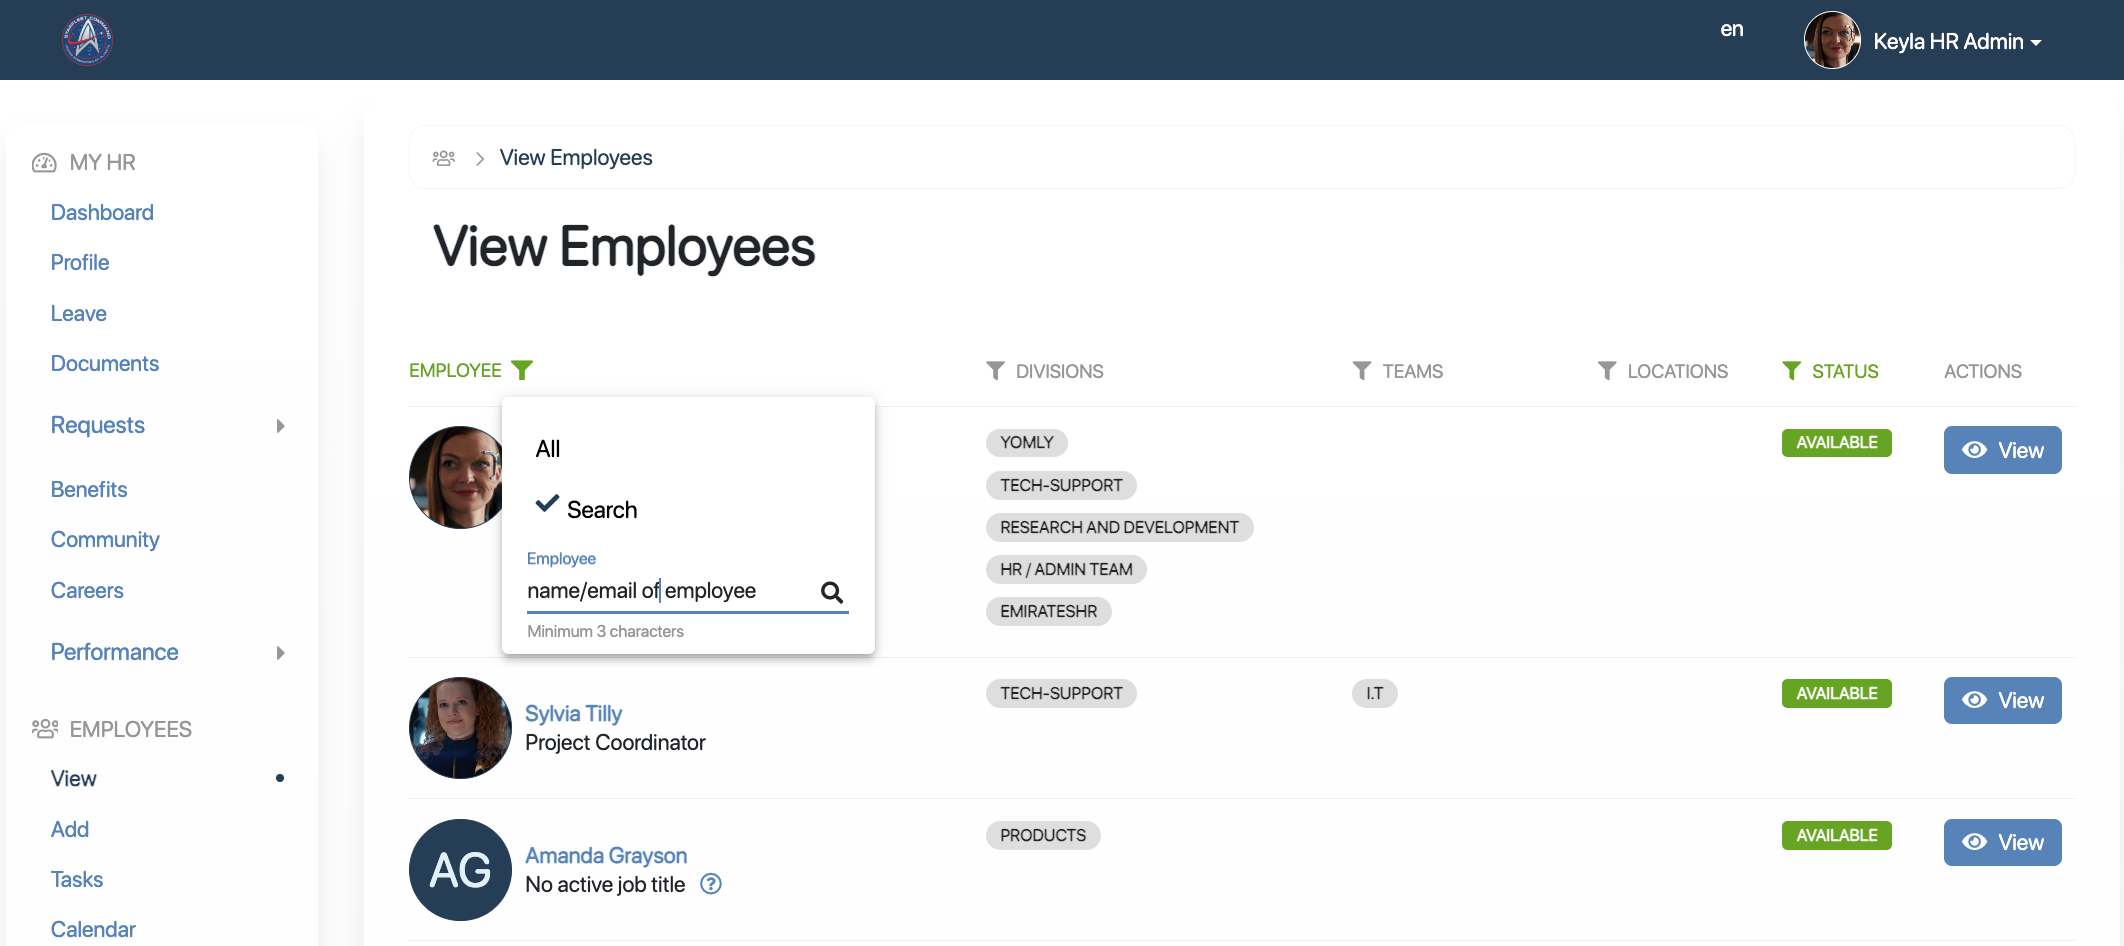Click the breadcrumb employees group icon
Screen dimensions: 2124x946
click(444, 158)
